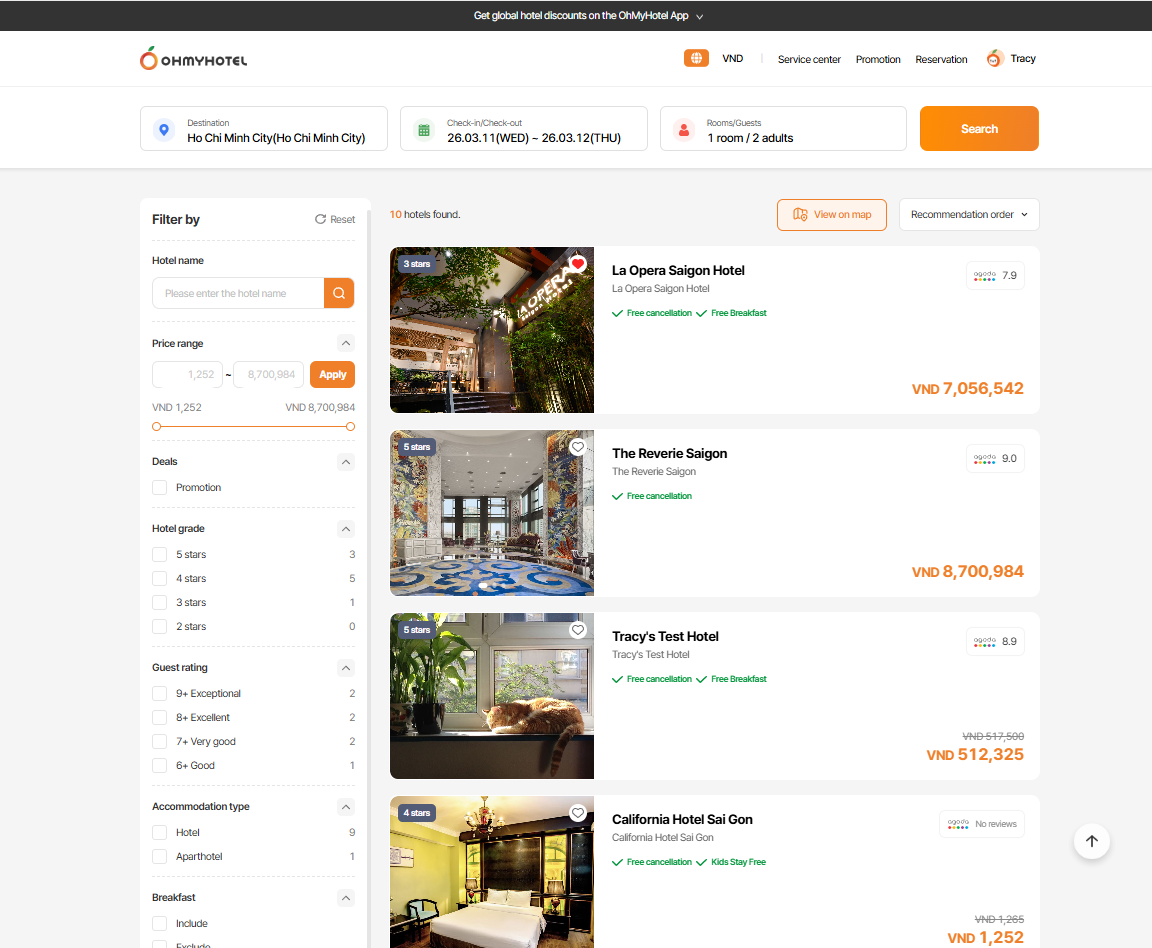Click the Reset filters refresh icon

320,219
